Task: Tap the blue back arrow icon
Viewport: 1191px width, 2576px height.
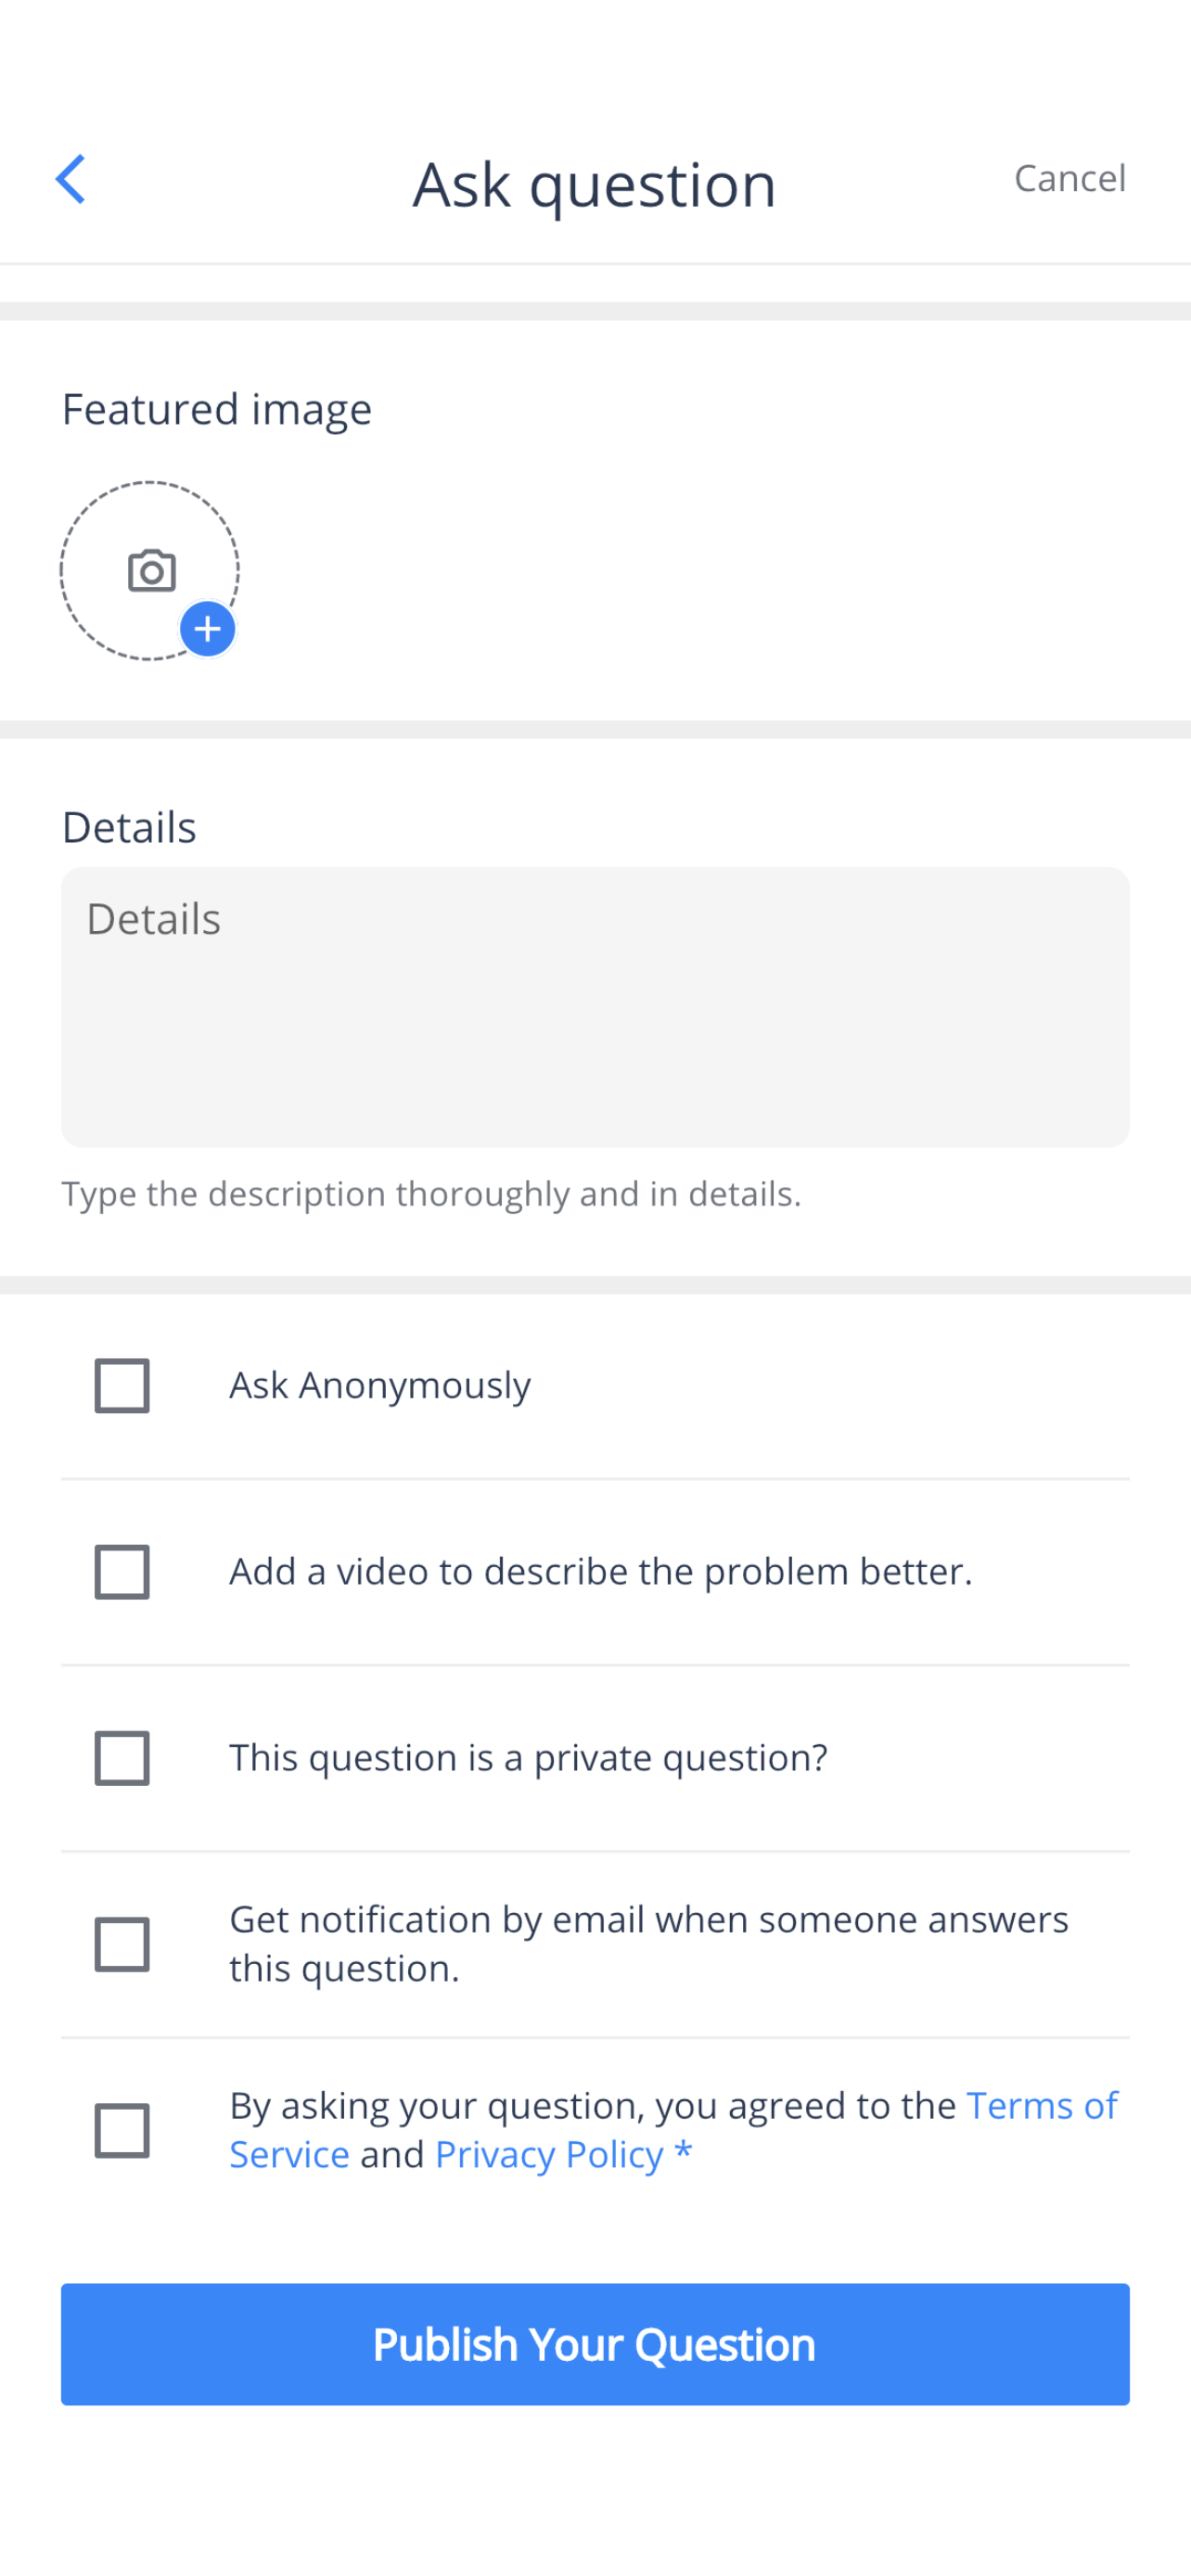Action: (x=70, y=180)
